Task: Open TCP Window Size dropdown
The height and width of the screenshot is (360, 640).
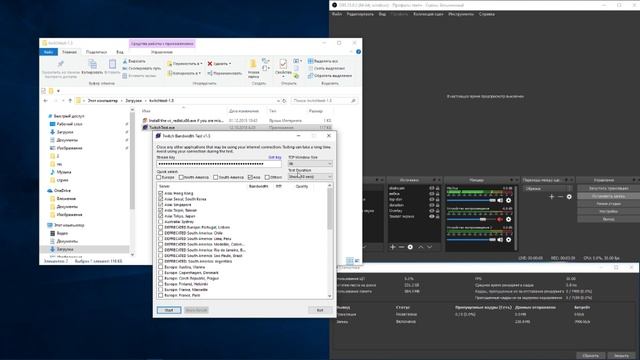Action: 310,164
